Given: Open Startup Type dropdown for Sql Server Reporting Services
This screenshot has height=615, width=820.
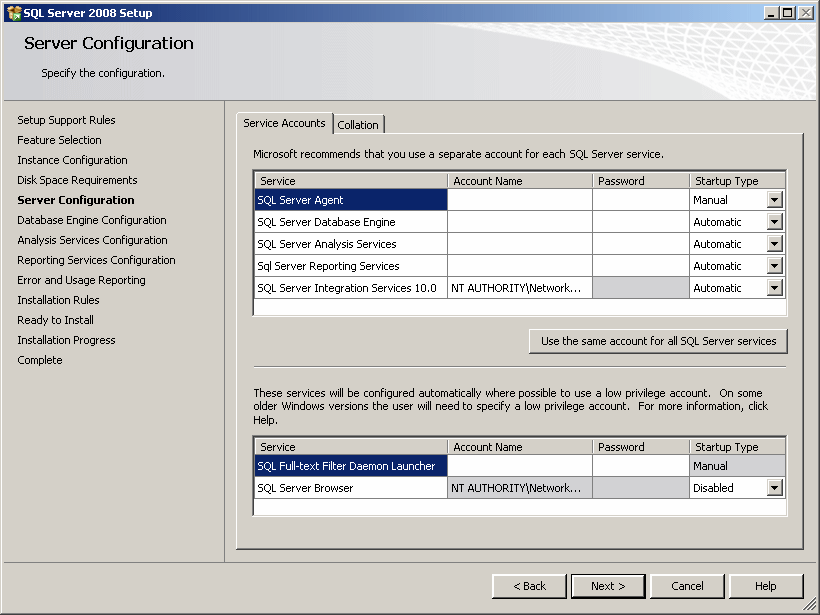Looking at the screenshot, I should (775, 266).
